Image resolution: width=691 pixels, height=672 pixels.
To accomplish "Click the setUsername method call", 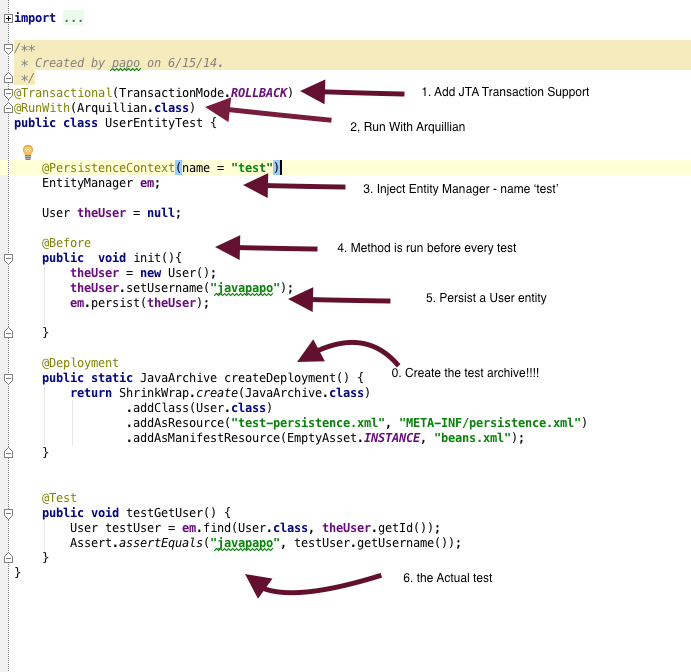I will [x=164, y=288].
